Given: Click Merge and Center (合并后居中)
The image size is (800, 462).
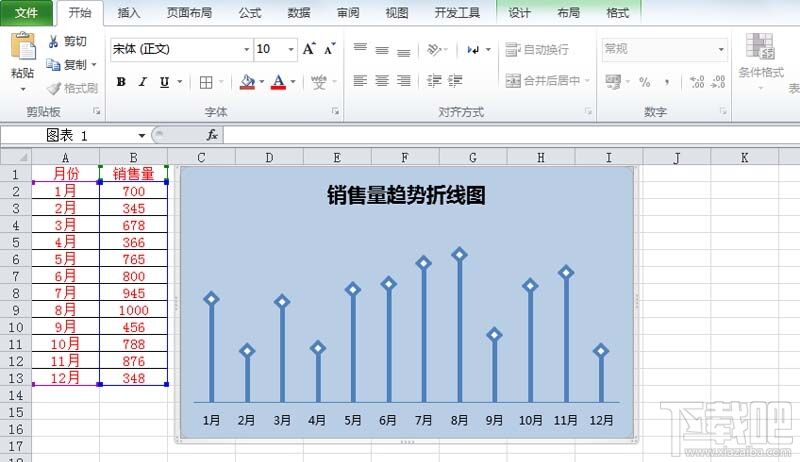Looking at the screenshot, I should (543, 80).
